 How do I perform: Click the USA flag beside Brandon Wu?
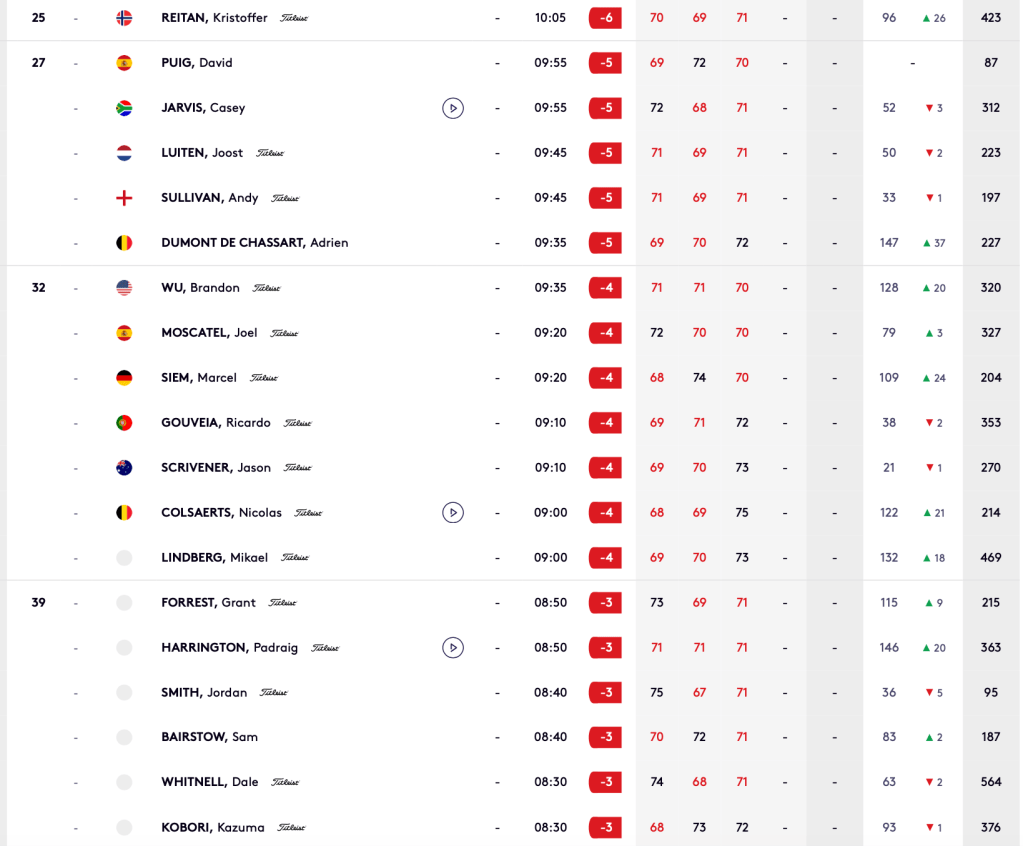click(124, 288)
